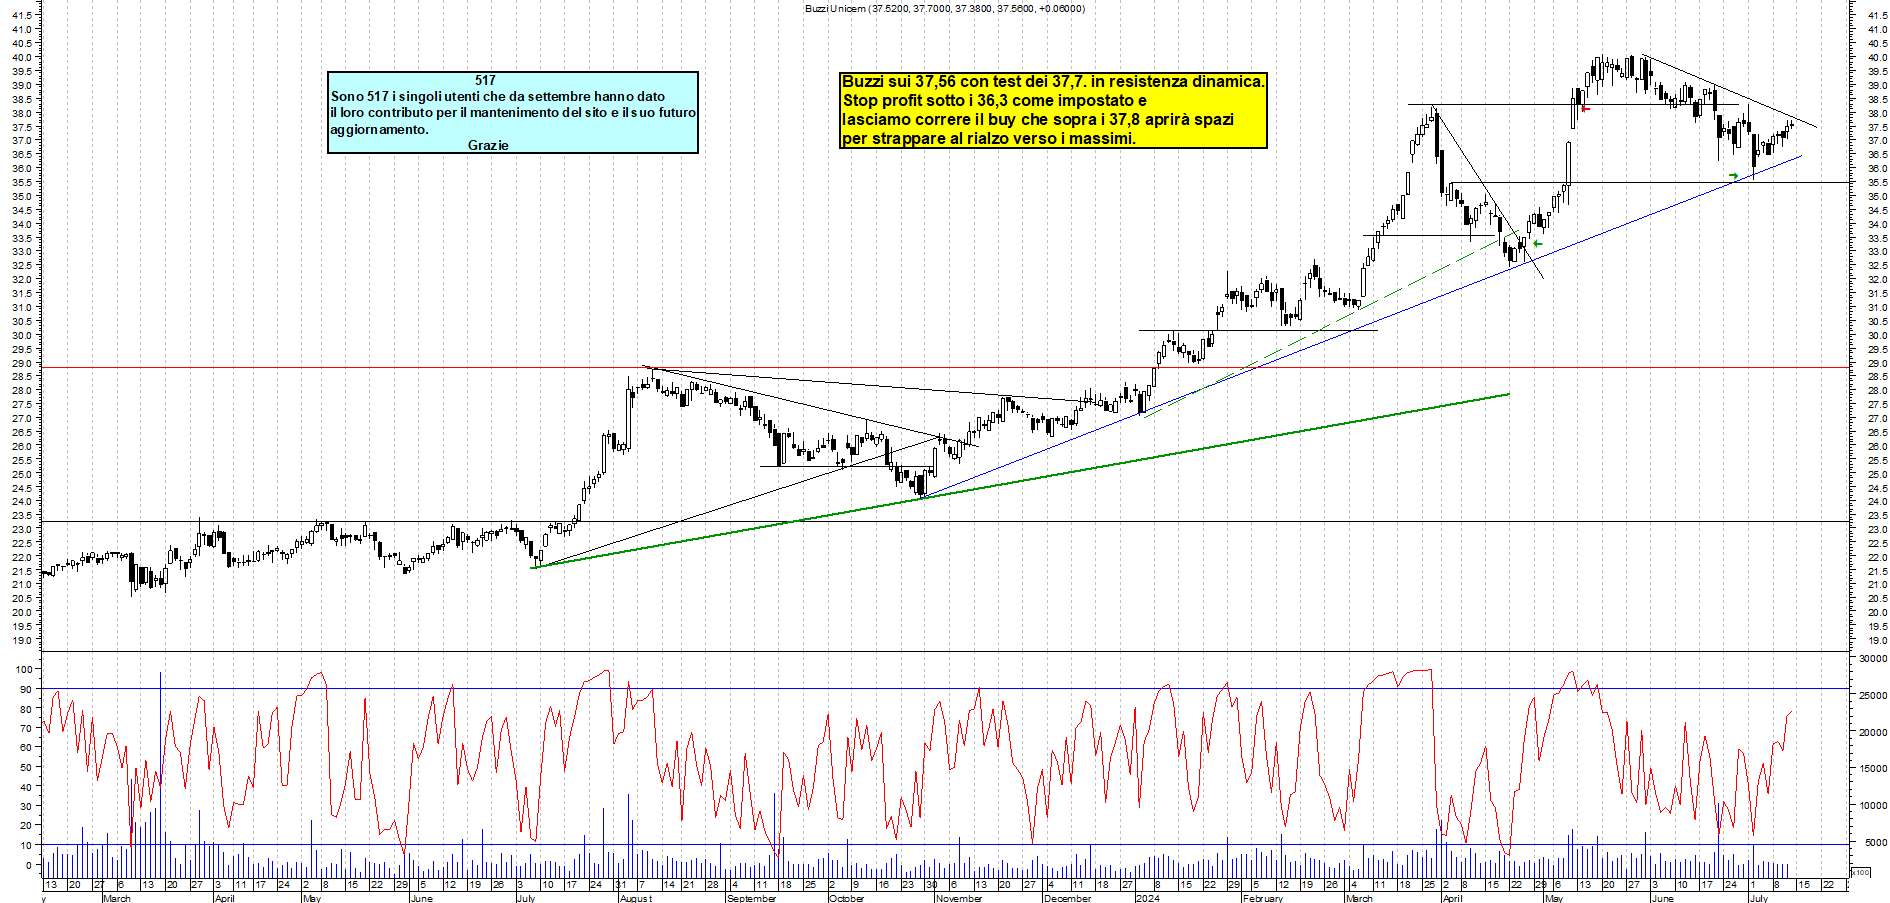Click the March label that follows February
The width and height of the screenshot is (1890, 903).
click(1360, 898)
